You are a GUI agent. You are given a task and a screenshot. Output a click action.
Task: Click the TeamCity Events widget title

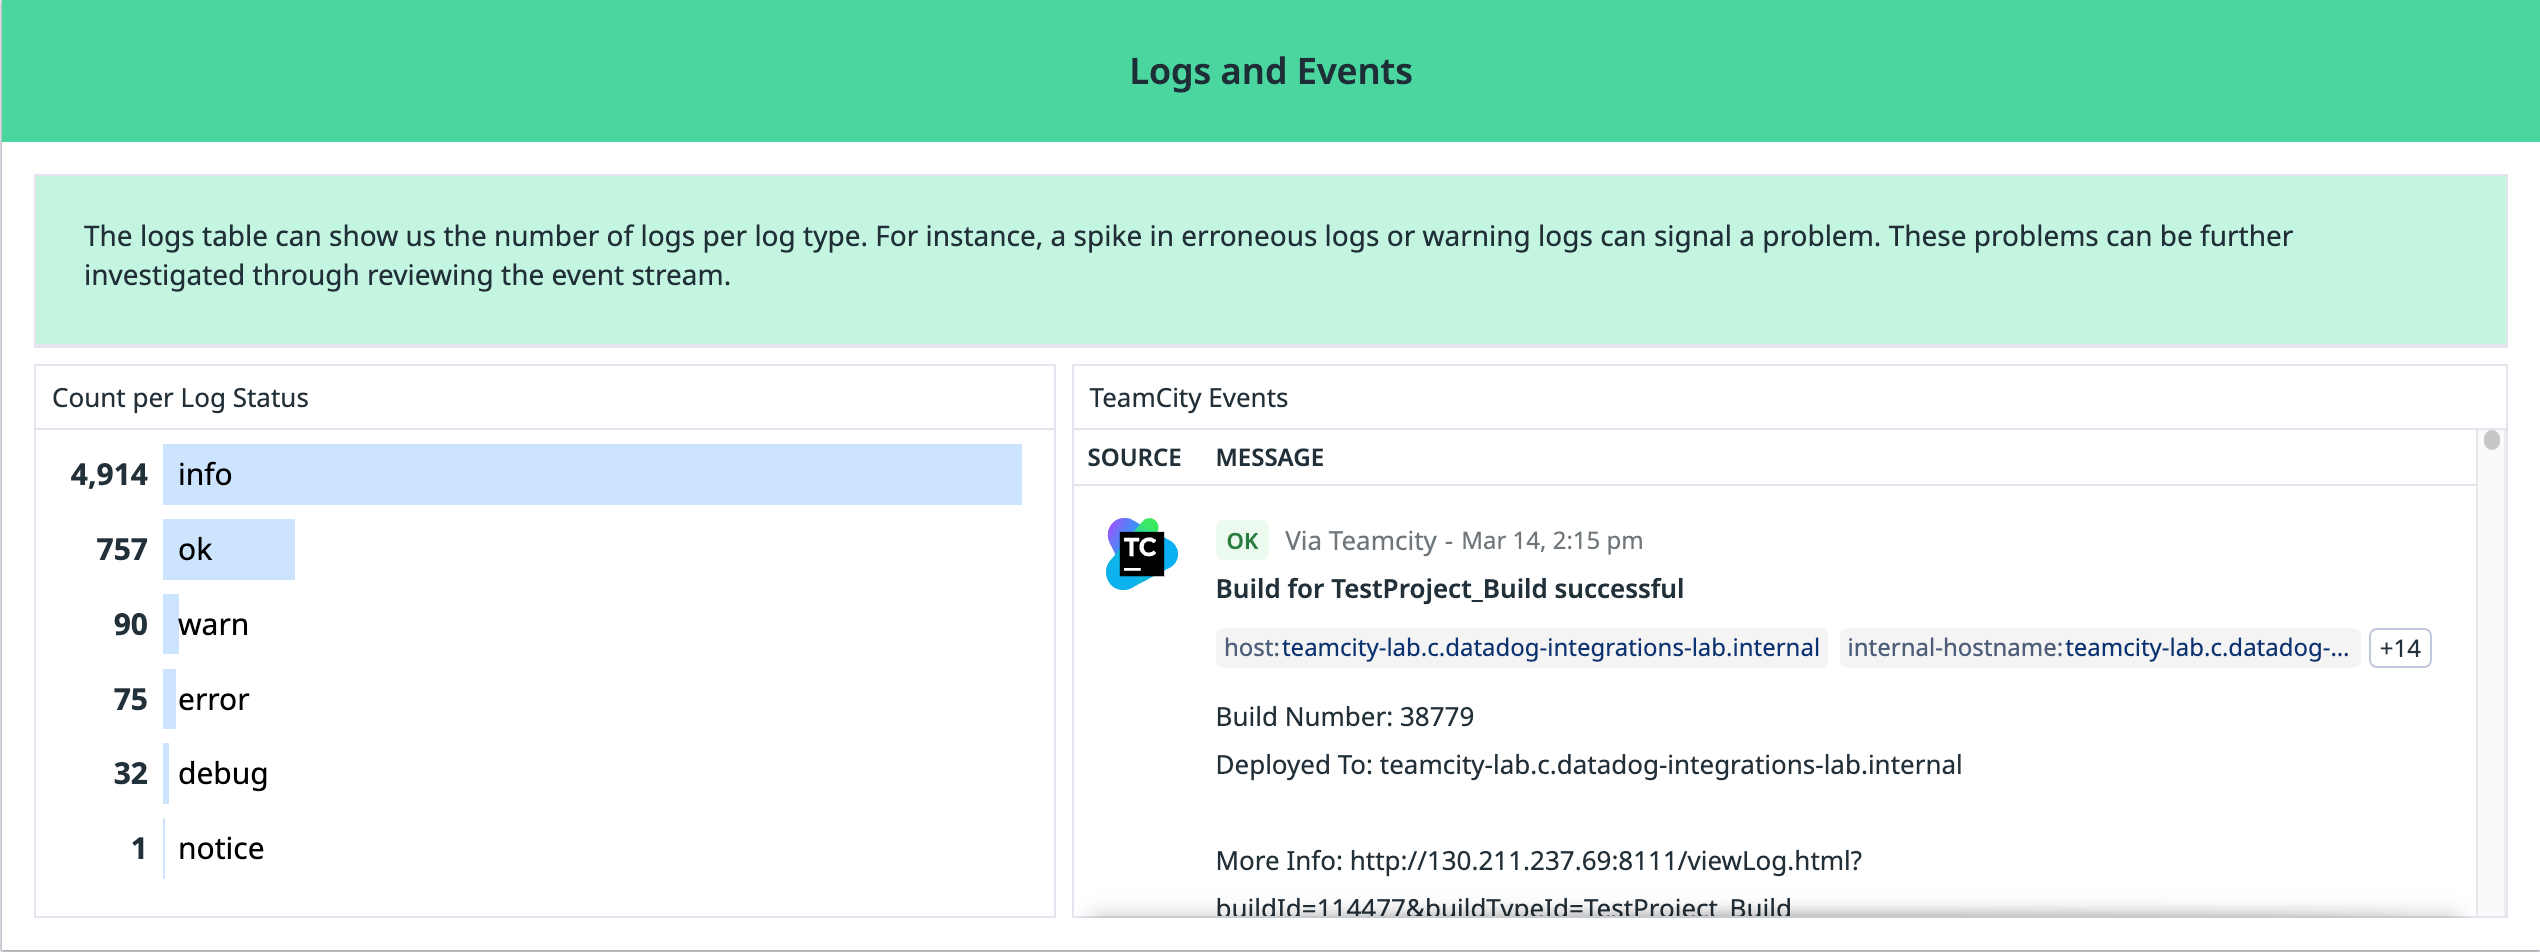pos(1188,397)
